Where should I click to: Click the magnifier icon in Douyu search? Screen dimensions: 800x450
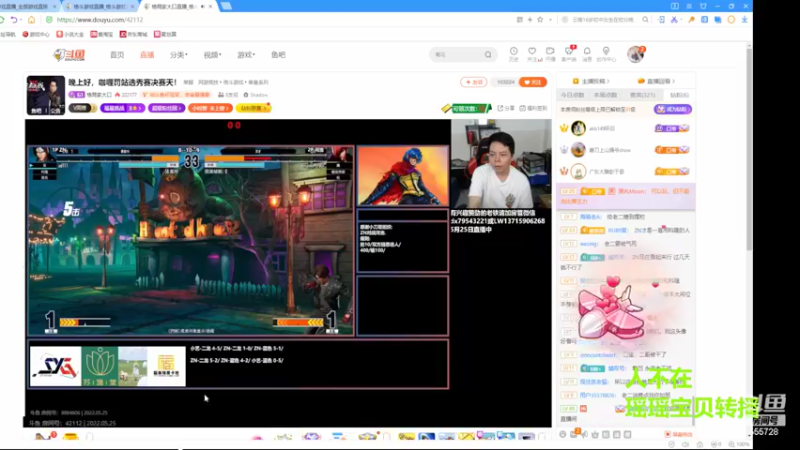pos(488,55)
